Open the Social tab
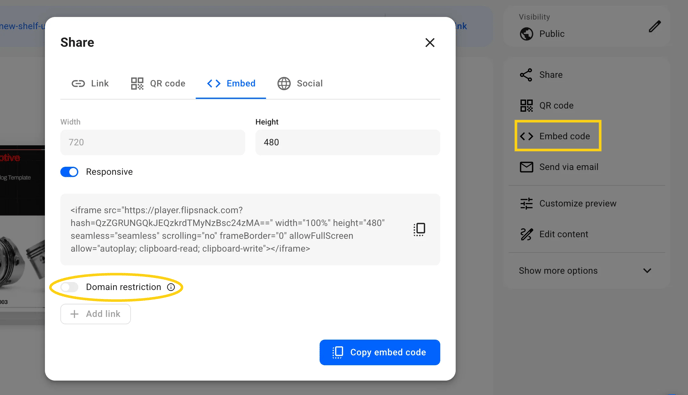The image size is (688, 395). click(x=300, y=83)
